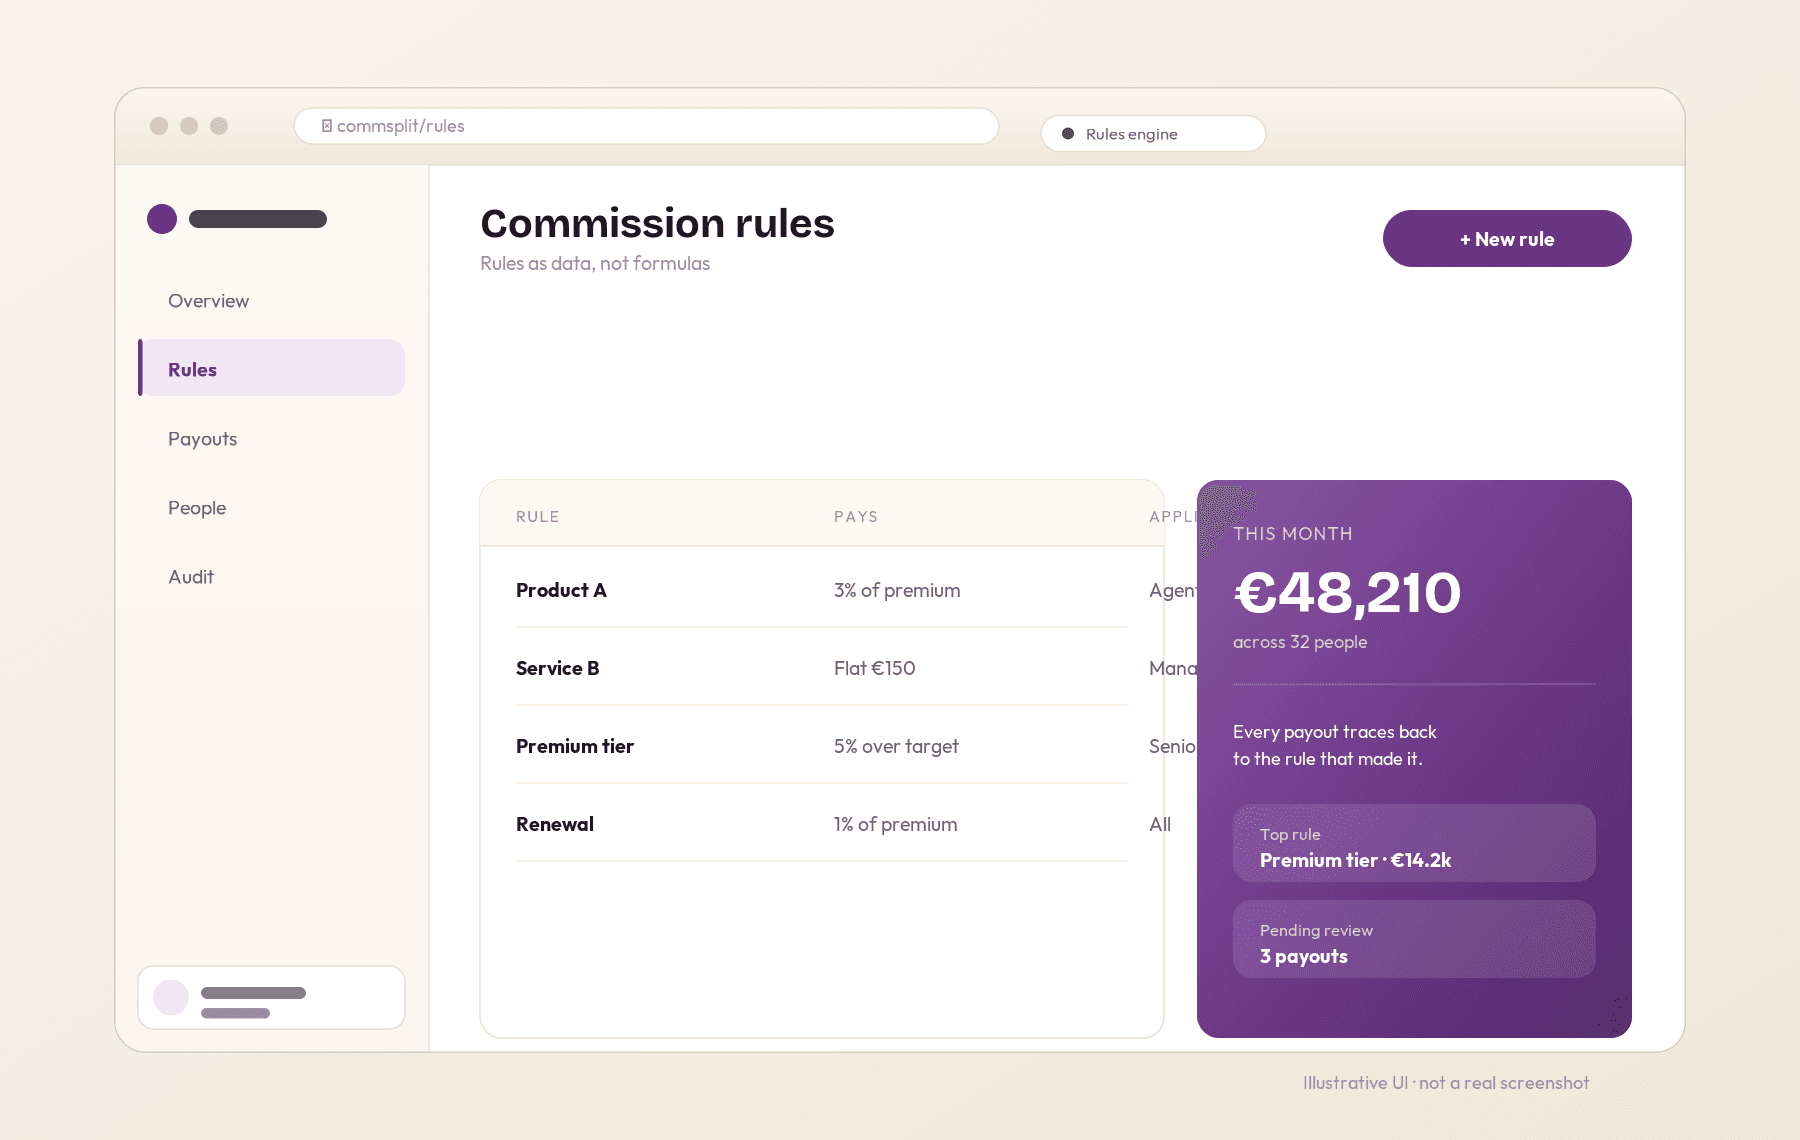Image resolution: width=1800 pixels, height=1140 pixels.
Task: Open the People section
Action: pos(197,508)
